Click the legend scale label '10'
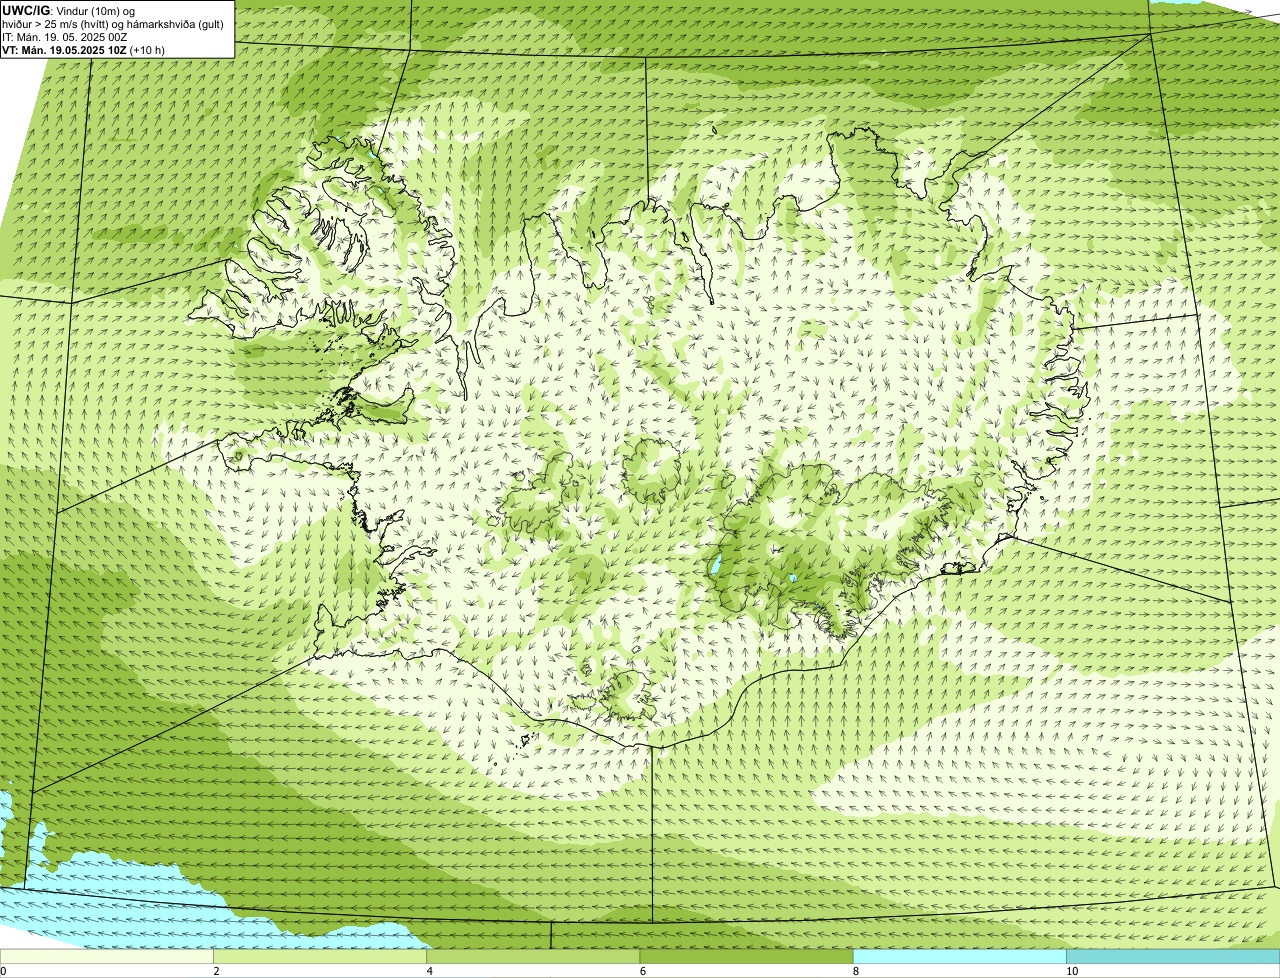The image size is (1280, 978). coord(1072,971)
